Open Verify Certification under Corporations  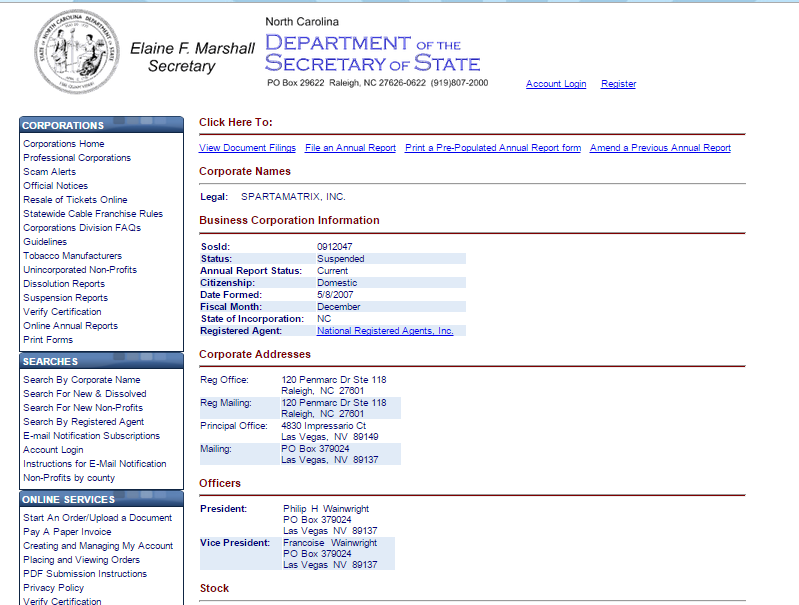pyautogui.click(x=62, y=312)
